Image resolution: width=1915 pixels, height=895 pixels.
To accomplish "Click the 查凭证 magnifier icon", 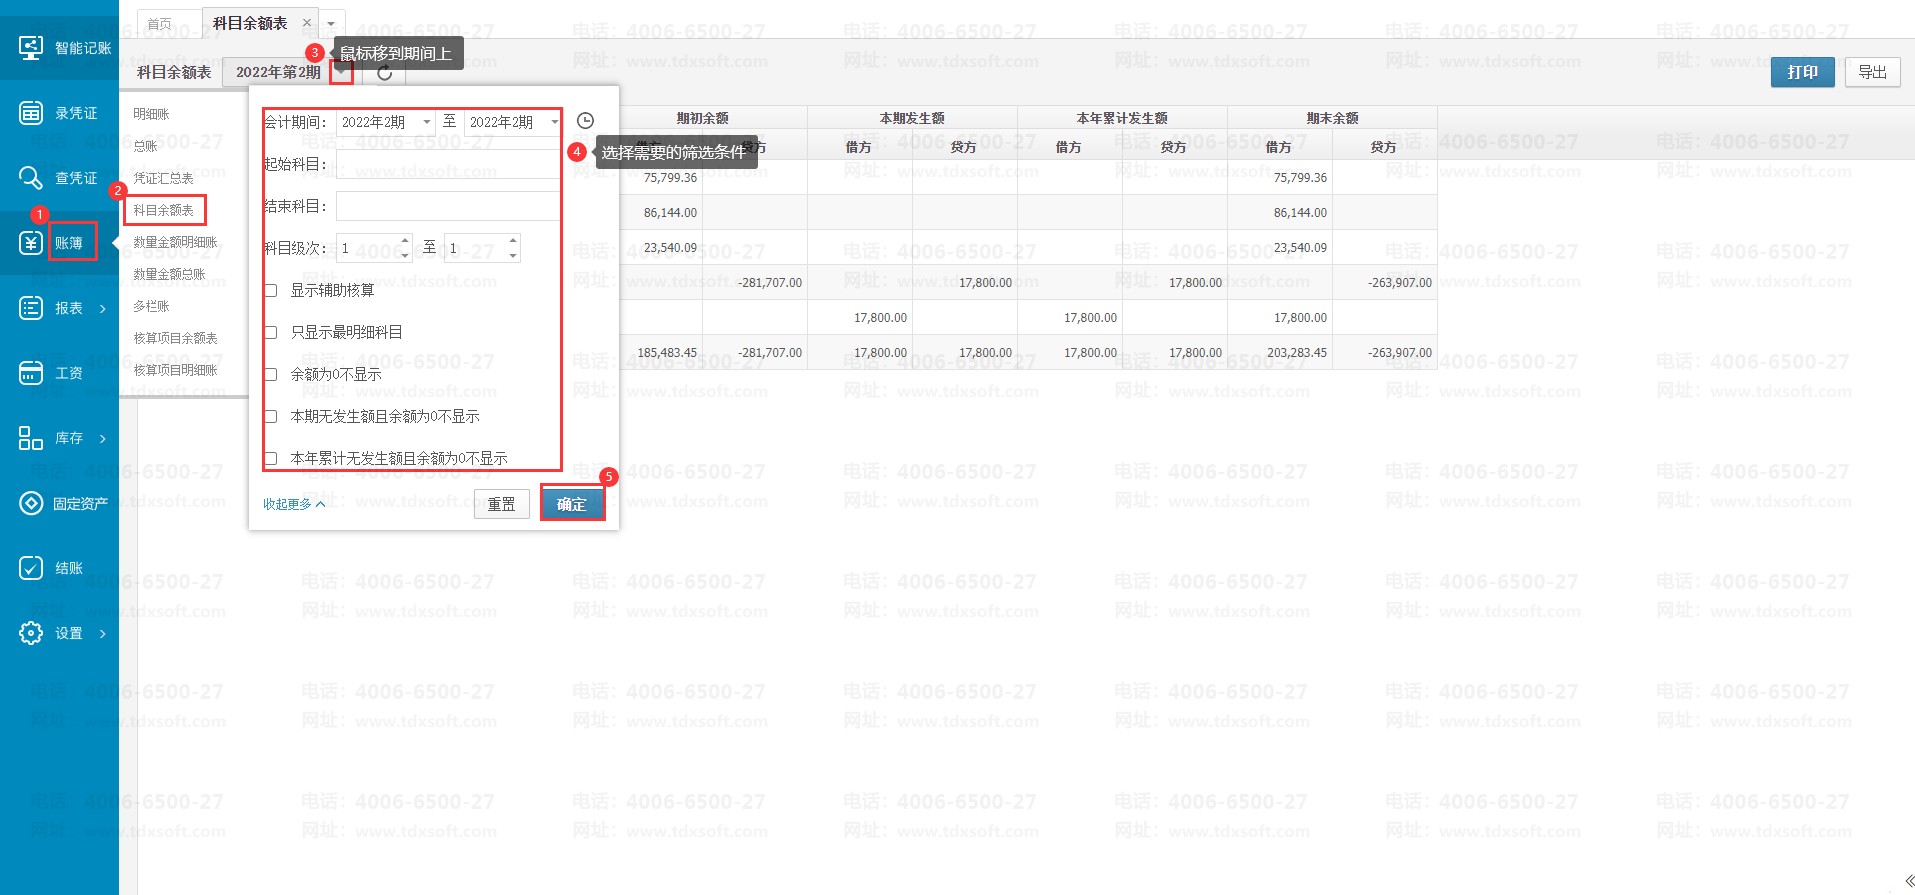I will point(31,178).
